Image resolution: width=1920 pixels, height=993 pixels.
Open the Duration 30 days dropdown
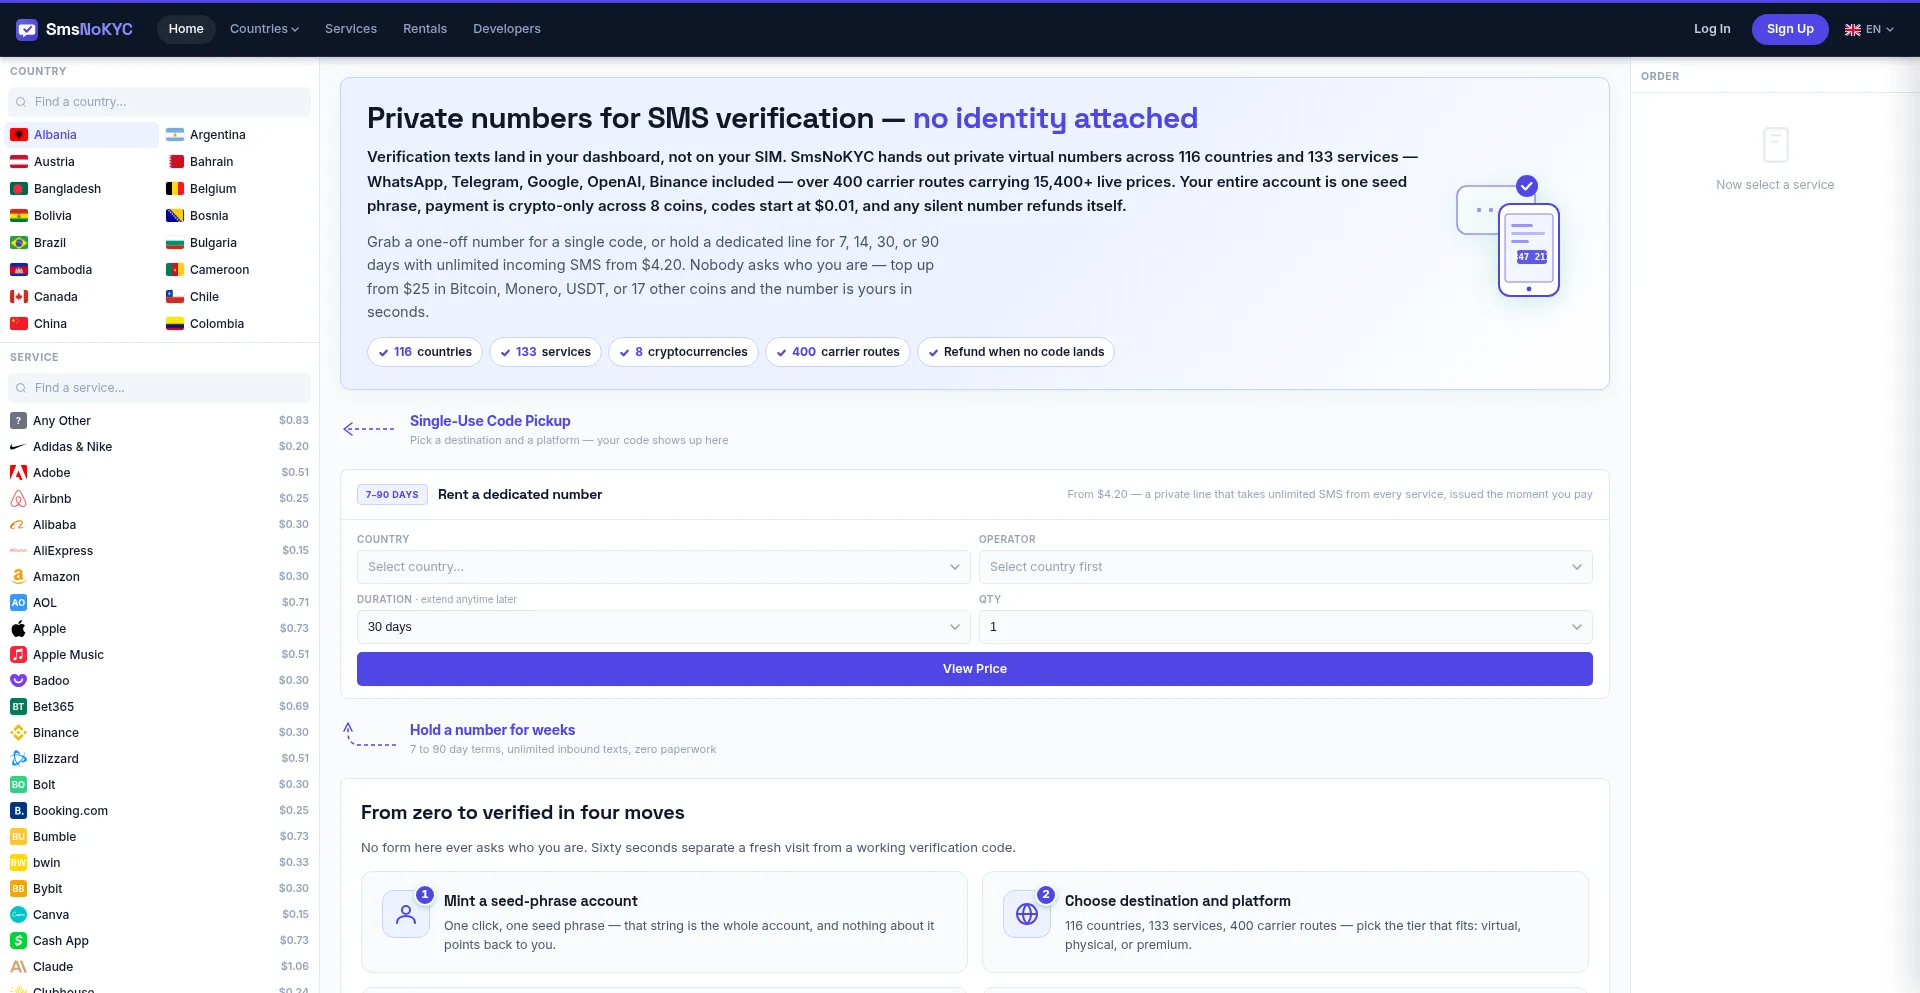[664, 627]
